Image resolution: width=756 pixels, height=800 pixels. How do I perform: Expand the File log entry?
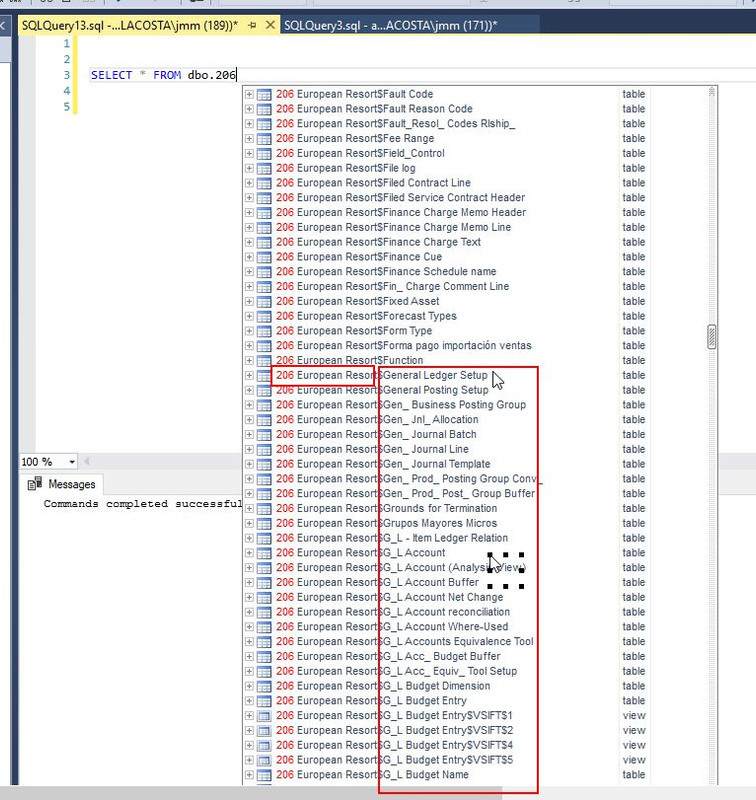click(x=249, y=168)
